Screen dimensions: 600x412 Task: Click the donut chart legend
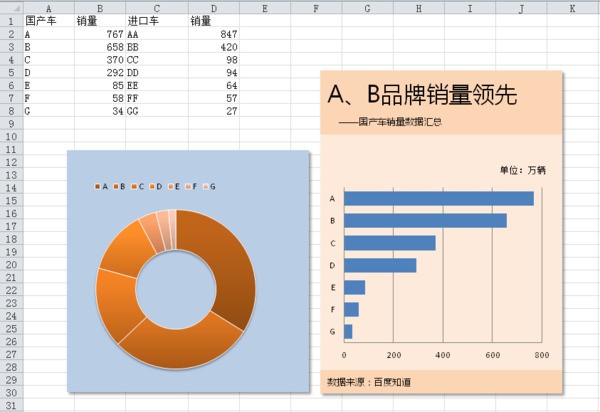pos(155,187)
